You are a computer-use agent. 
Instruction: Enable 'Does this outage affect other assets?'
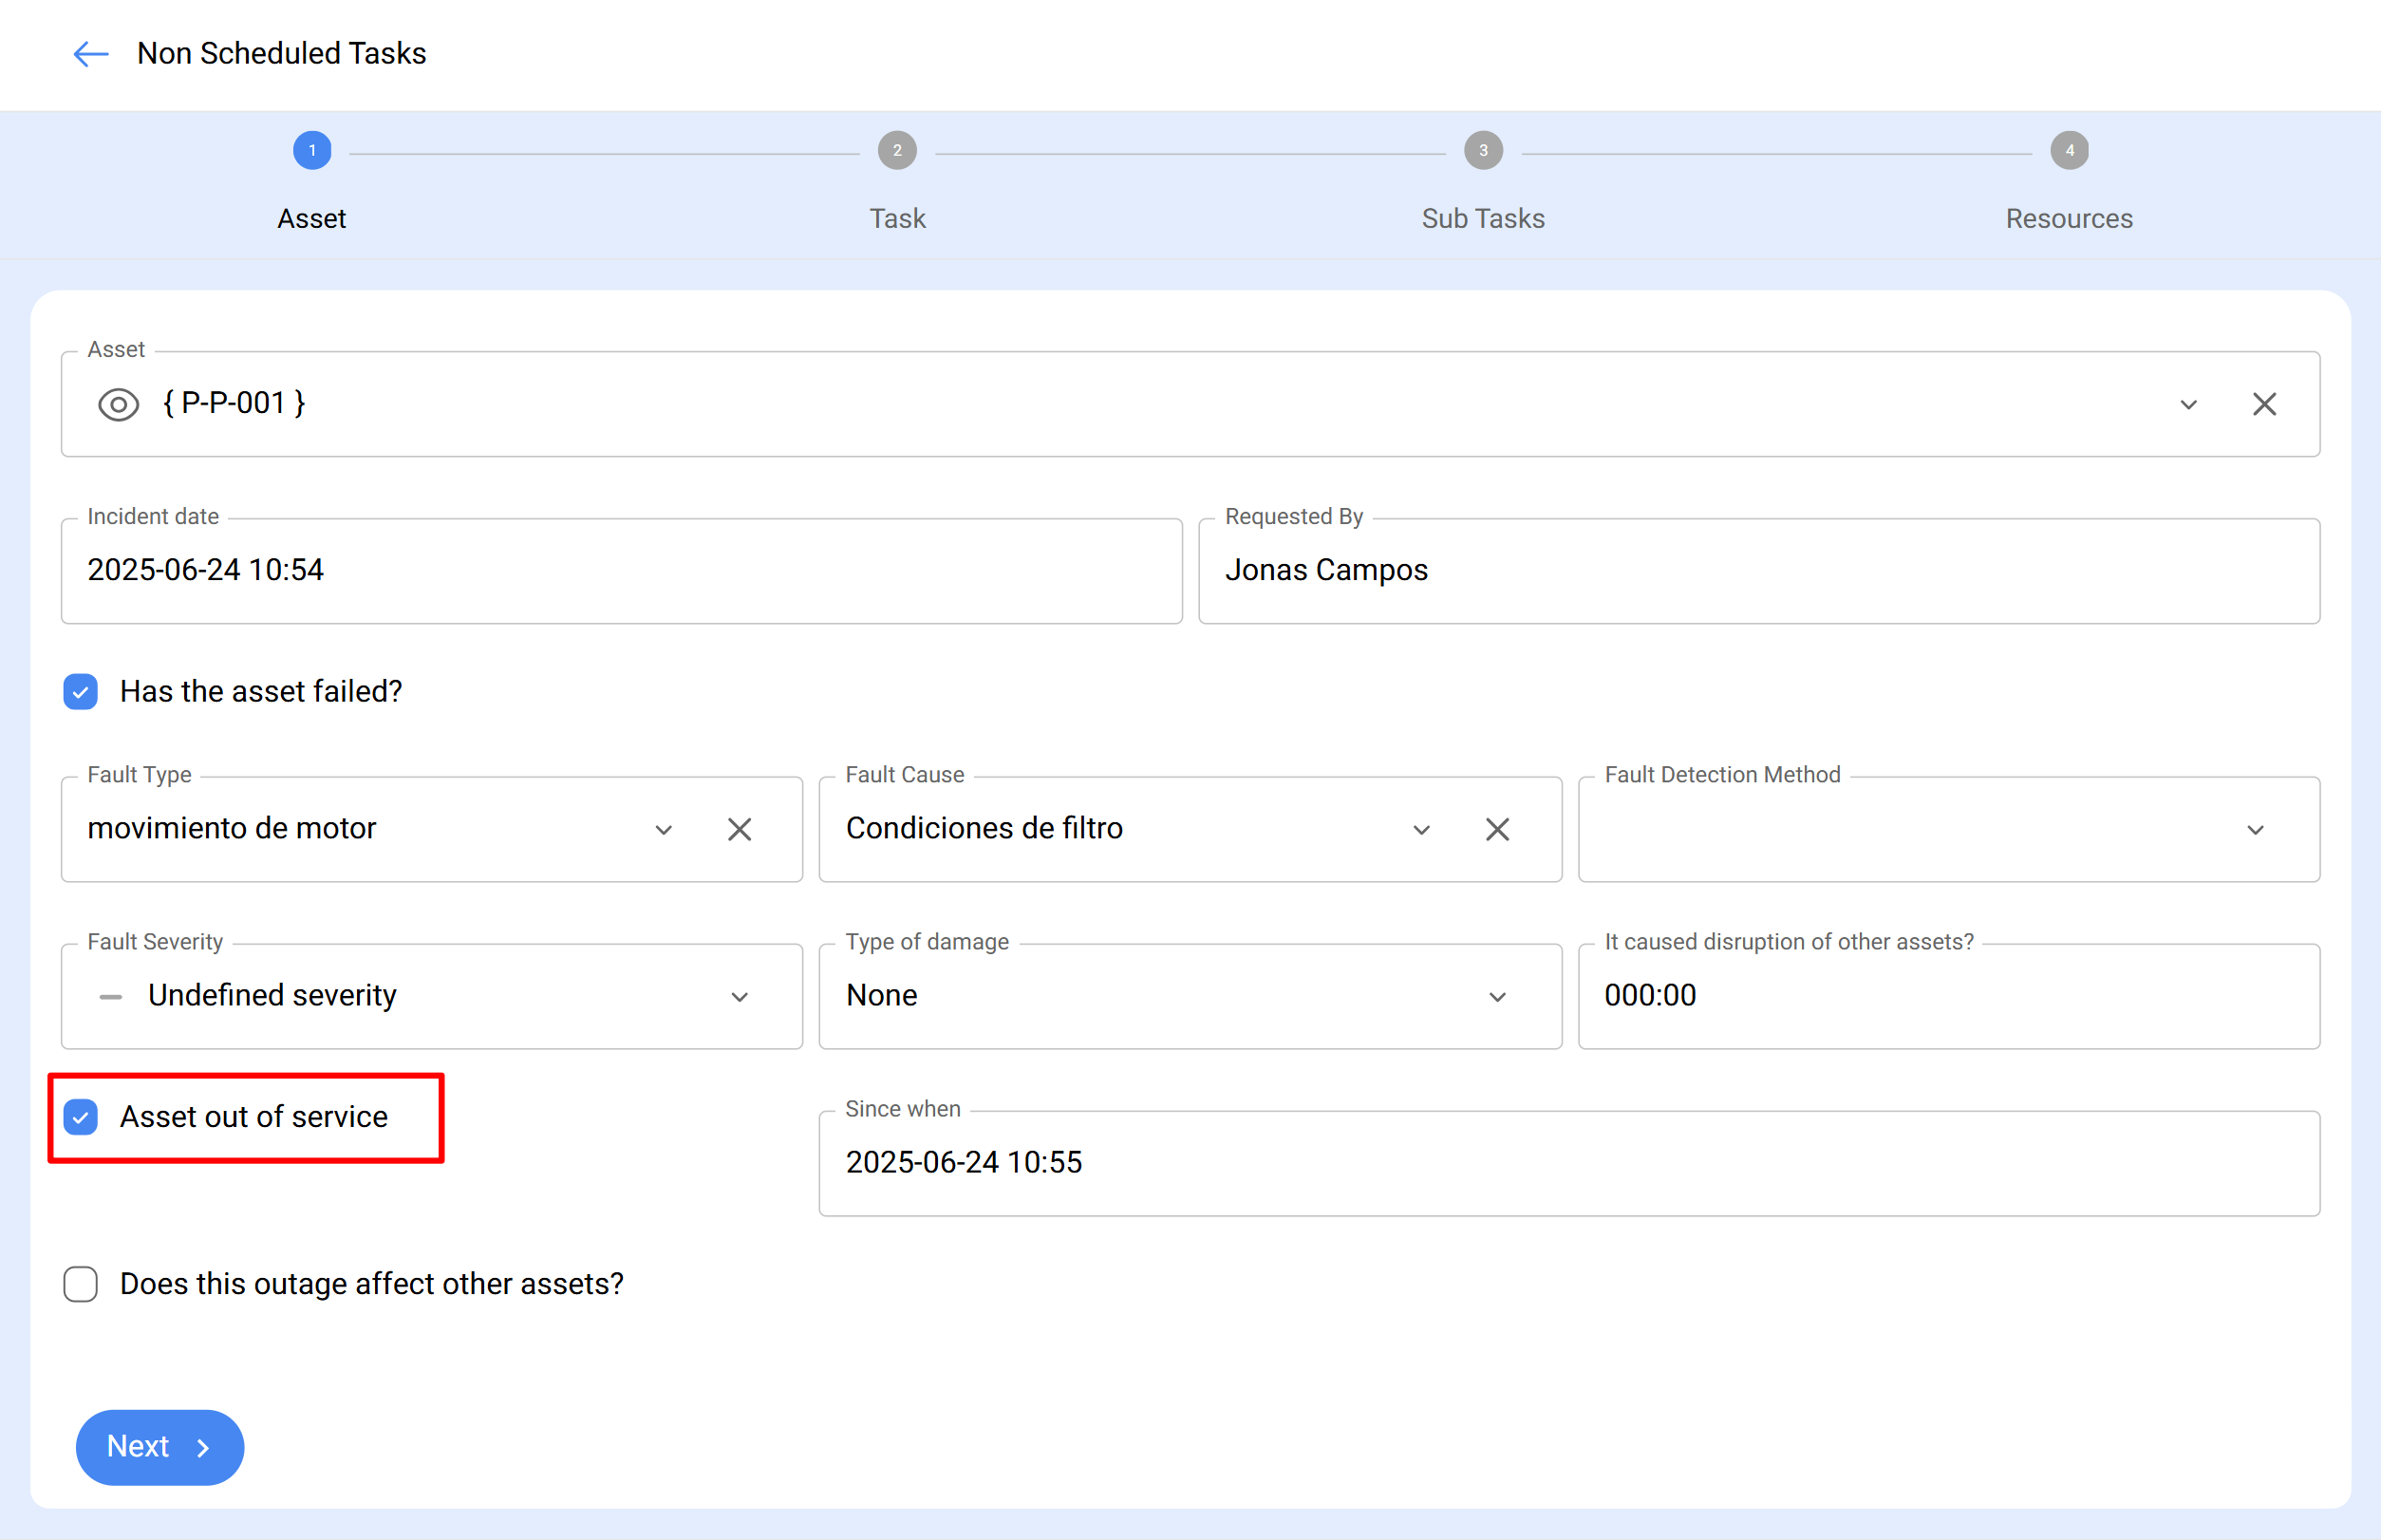coord(80,1284)
